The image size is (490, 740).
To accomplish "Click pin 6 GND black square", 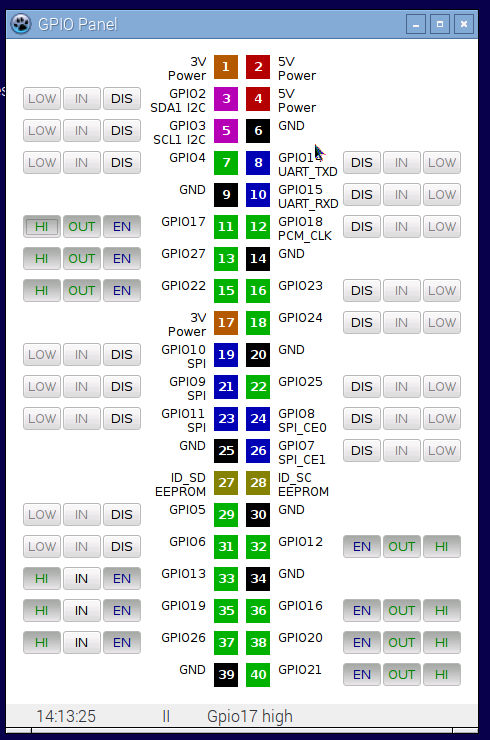I will click(258, 131).
